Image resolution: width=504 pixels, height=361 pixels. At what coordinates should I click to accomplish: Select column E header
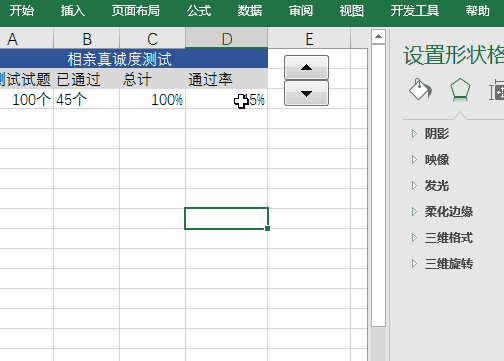(309, 39)
